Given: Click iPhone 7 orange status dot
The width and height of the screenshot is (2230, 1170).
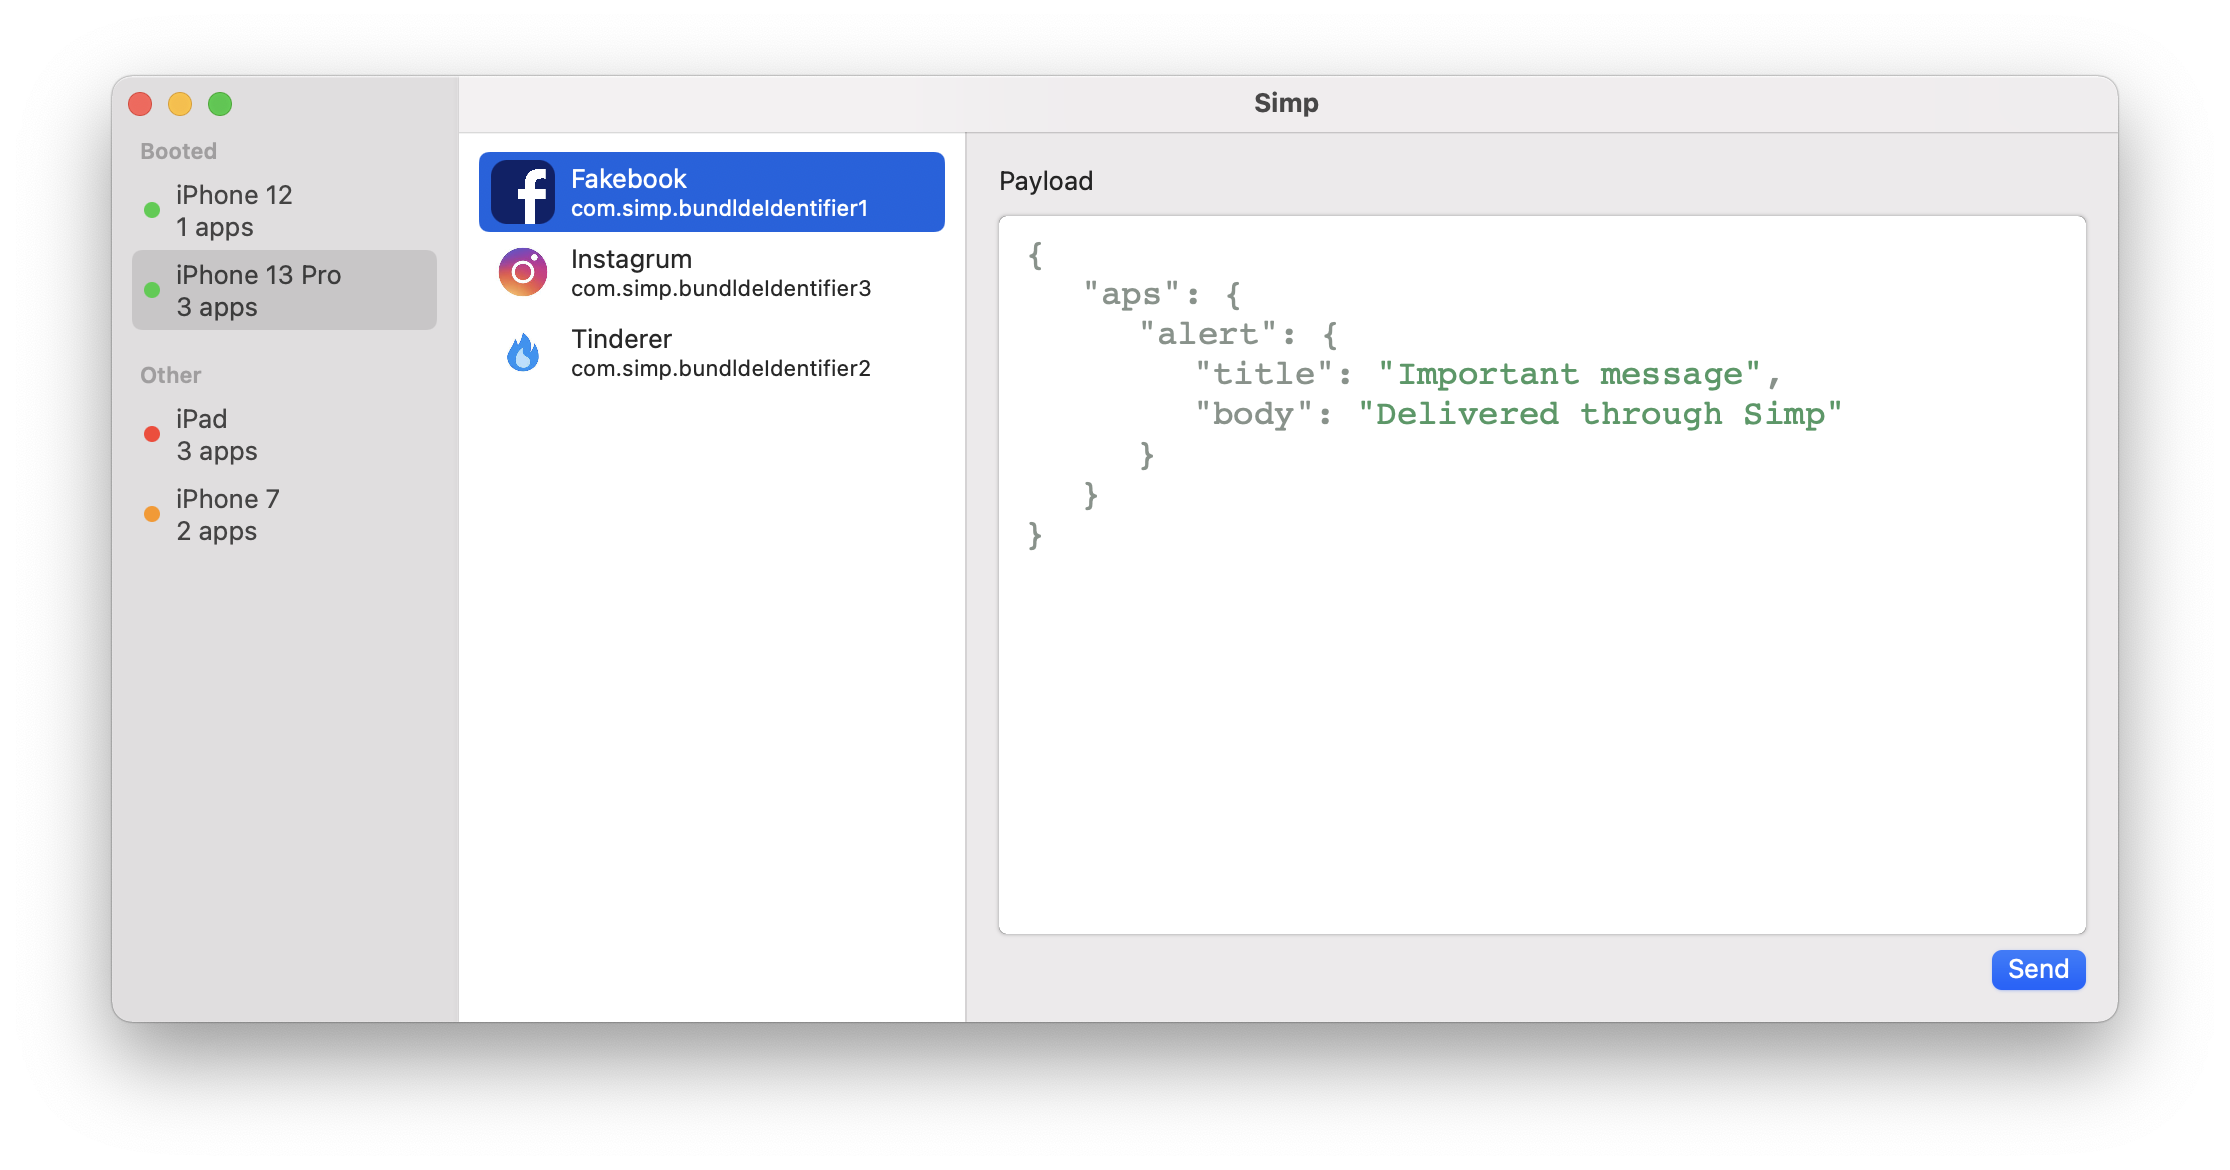Looking at the screenshot, I should [x=152, y=514].
